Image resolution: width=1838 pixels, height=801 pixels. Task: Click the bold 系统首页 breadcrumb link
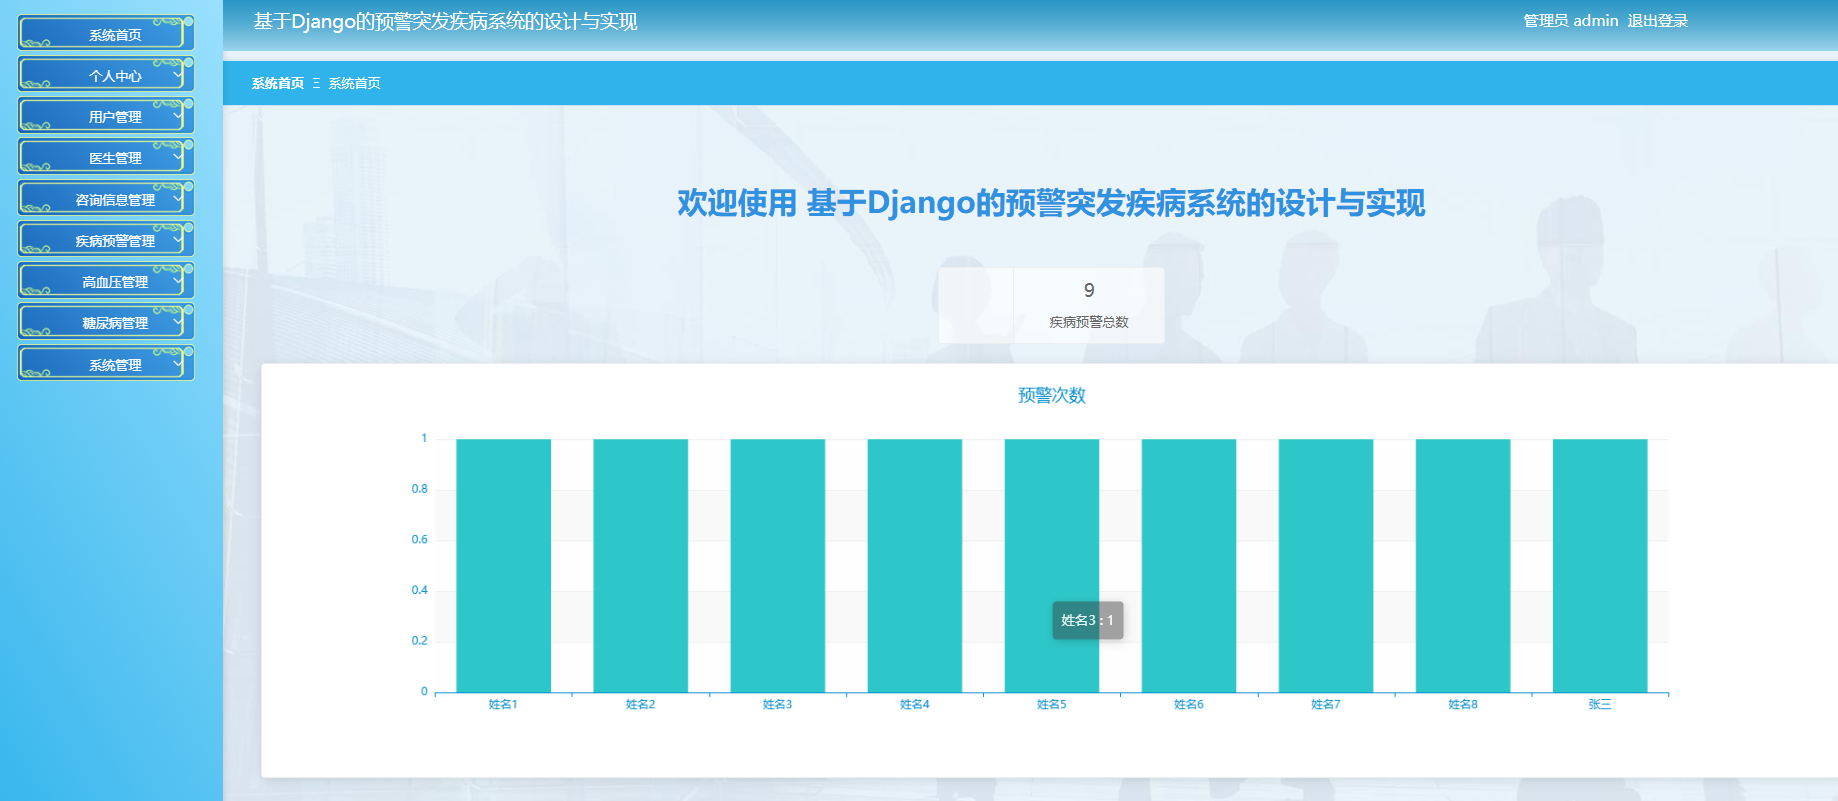pyautogui.click(x=278, y=83)
